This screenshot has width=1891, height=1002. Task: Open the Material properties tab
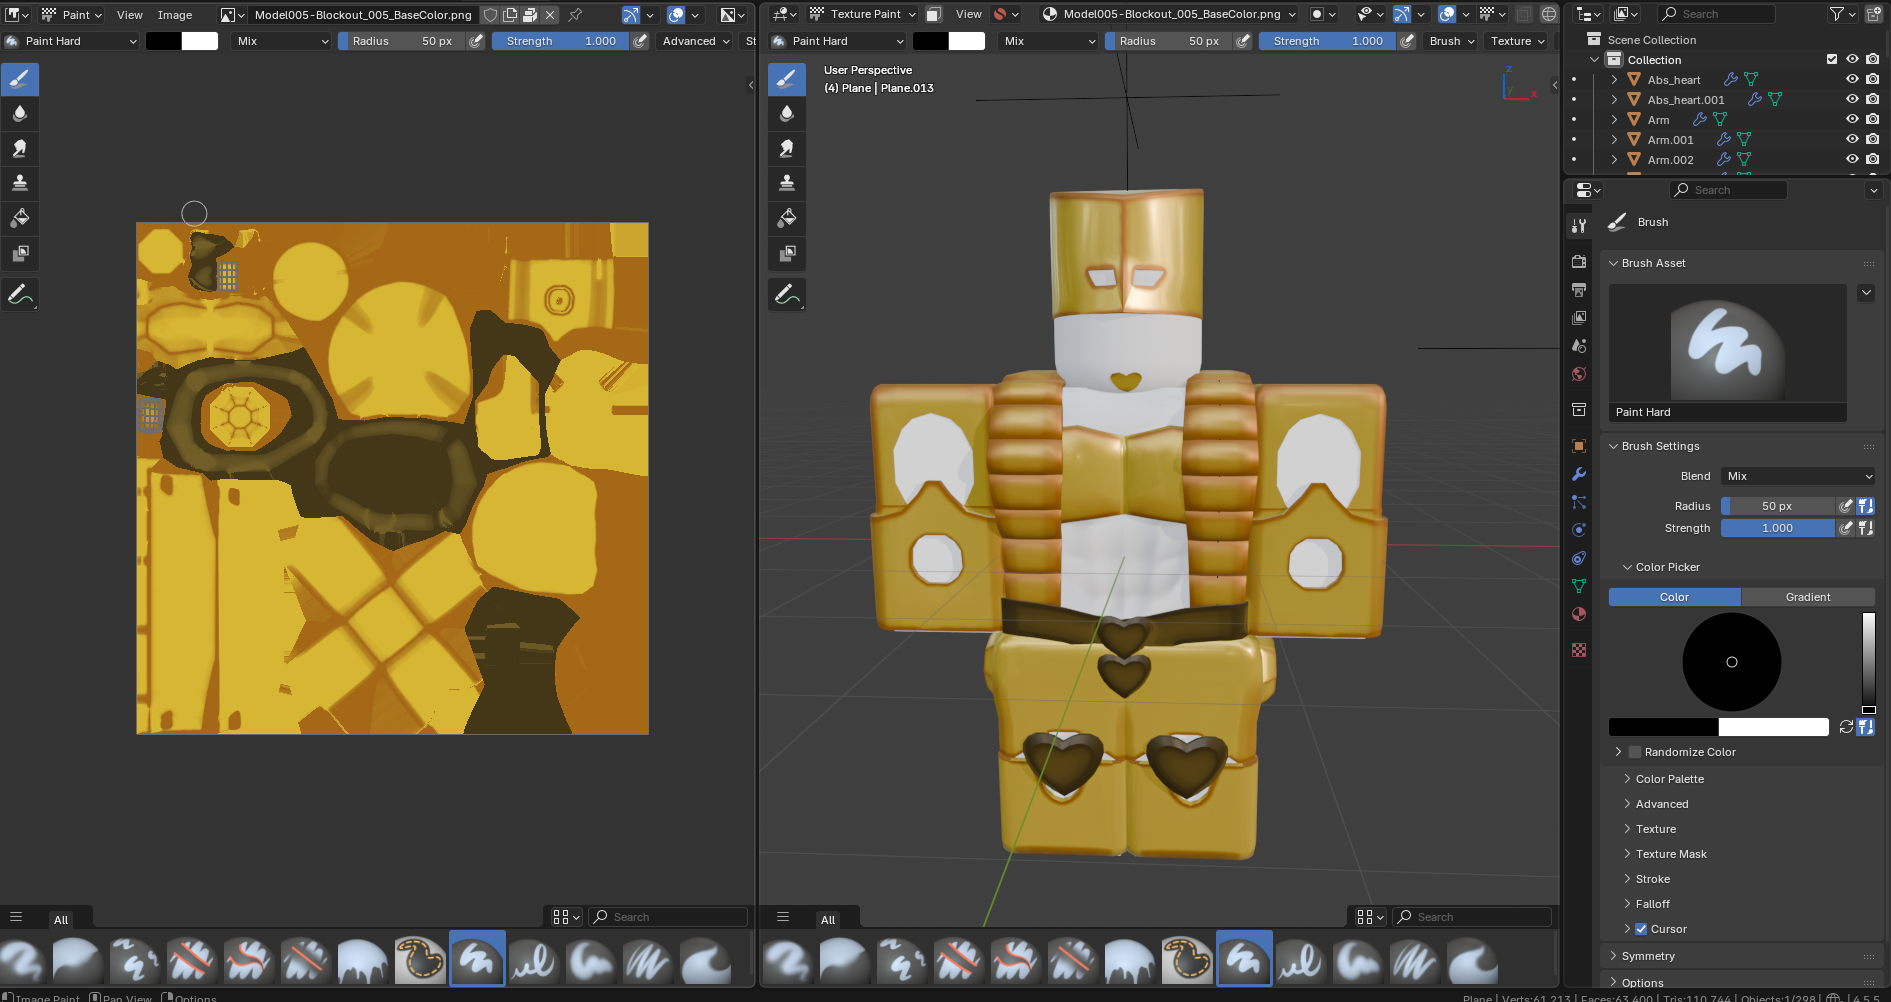1579,614
